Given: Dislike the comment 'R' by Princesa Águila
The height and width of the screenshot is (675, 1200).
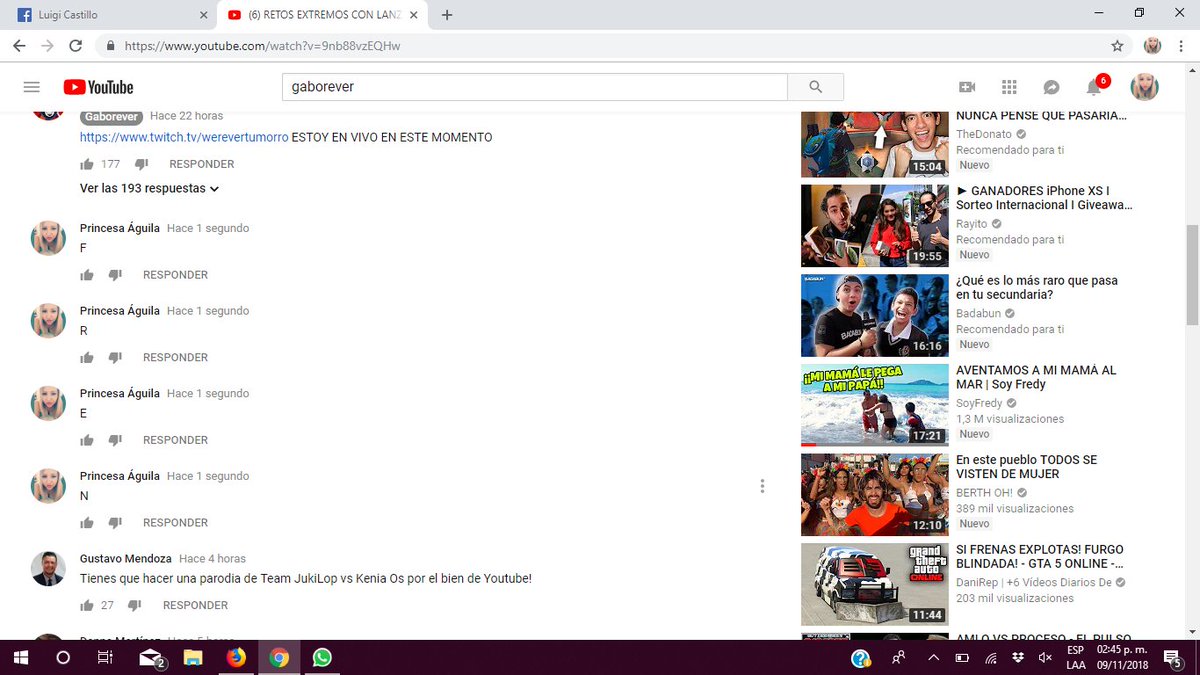Looking at the screenshot, I should (x=115, y=358).
